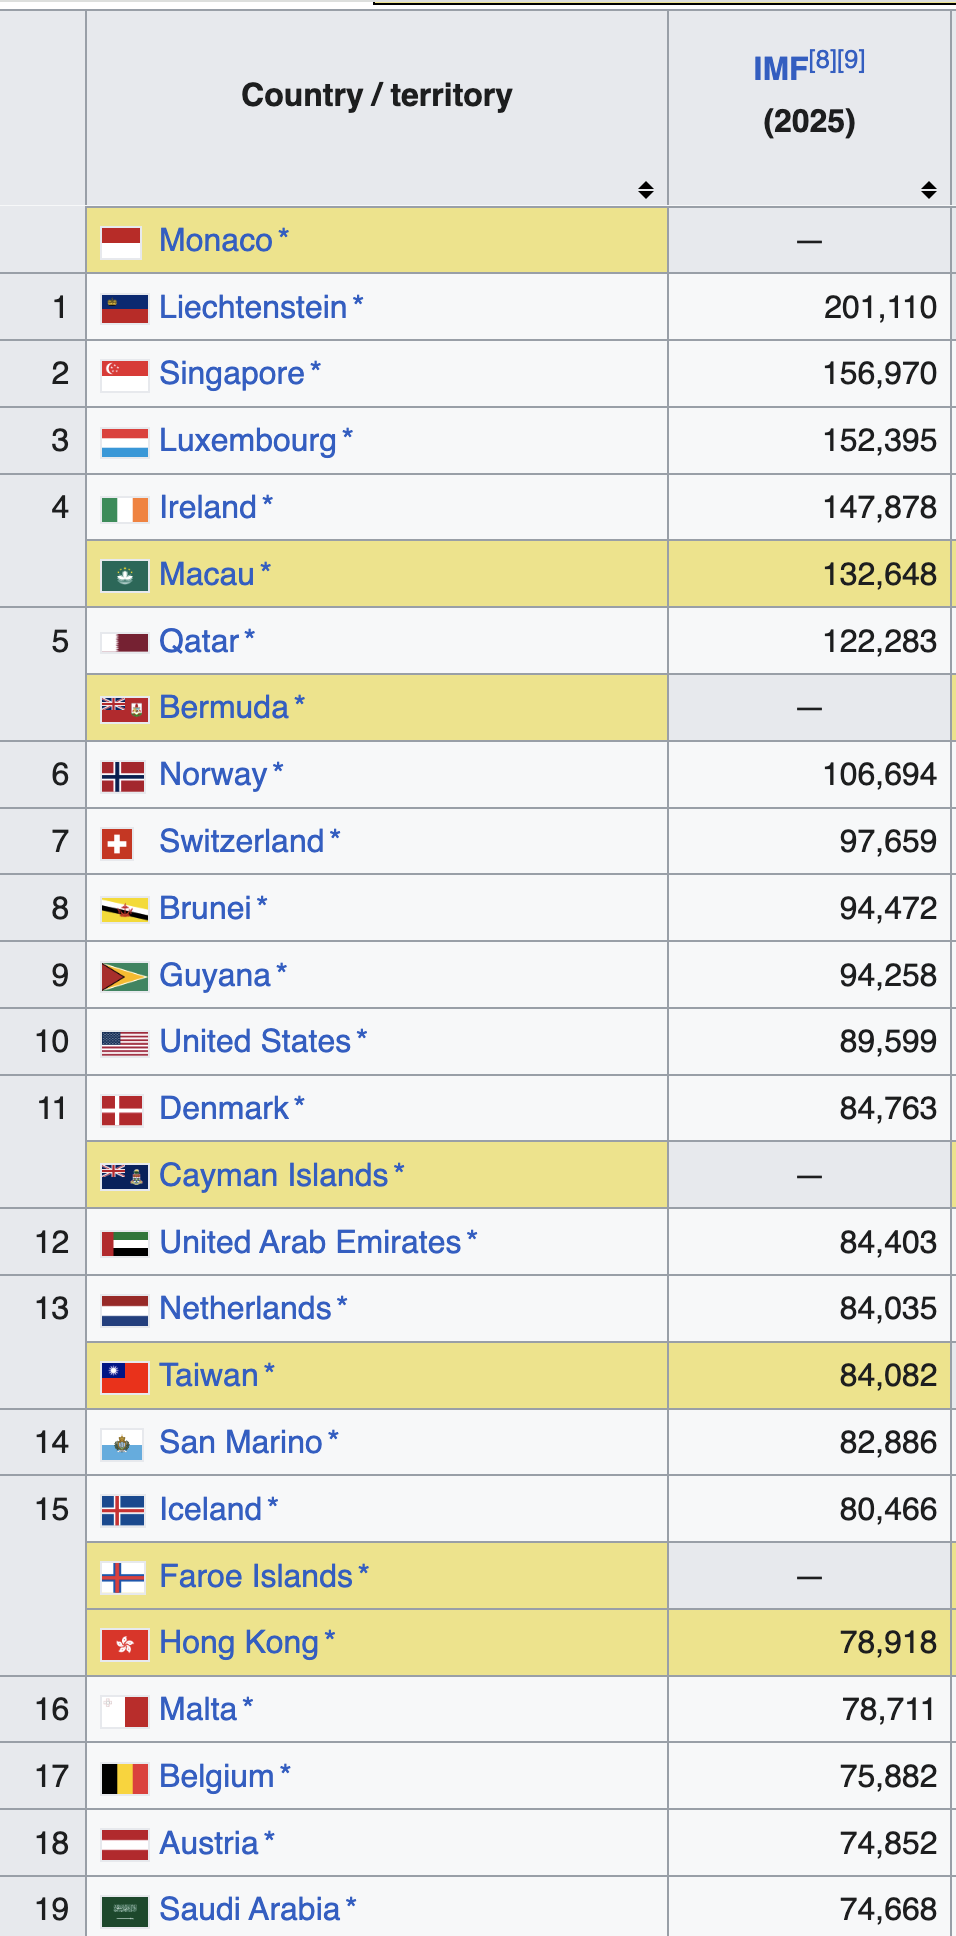This screenshot has height=1936, width=956.
Task: Click the Liechtenstein flag icon
Action: 125,309
